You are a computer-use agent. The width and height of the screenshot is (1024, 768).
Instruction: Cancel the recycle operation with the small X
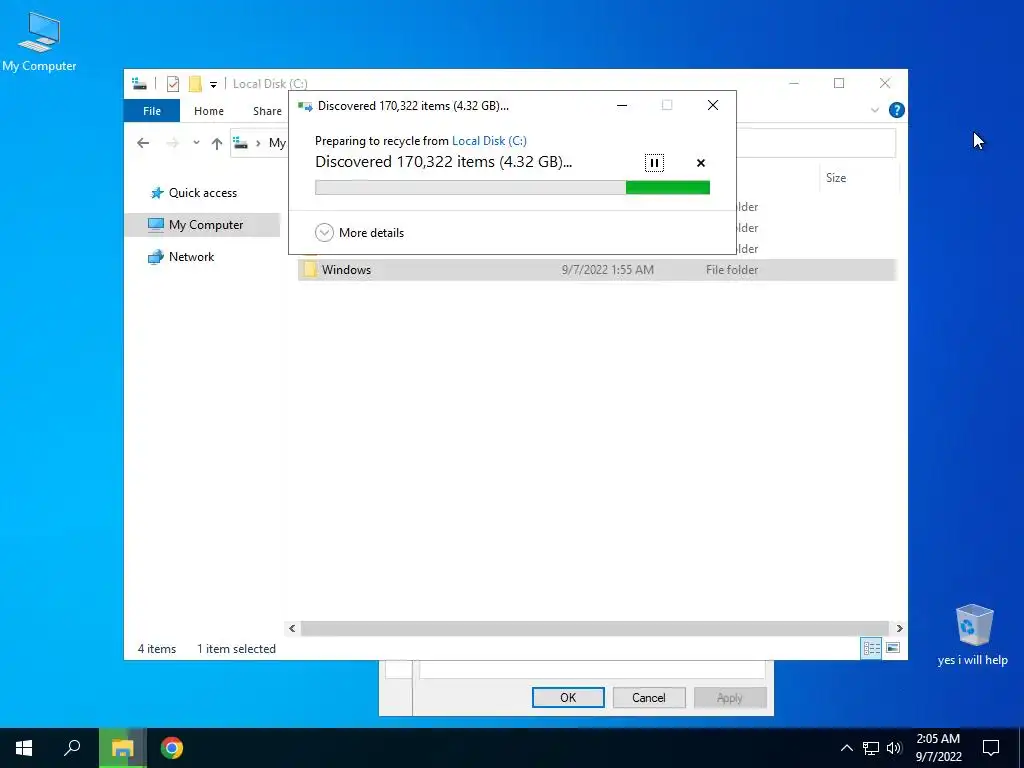[701, 163]
